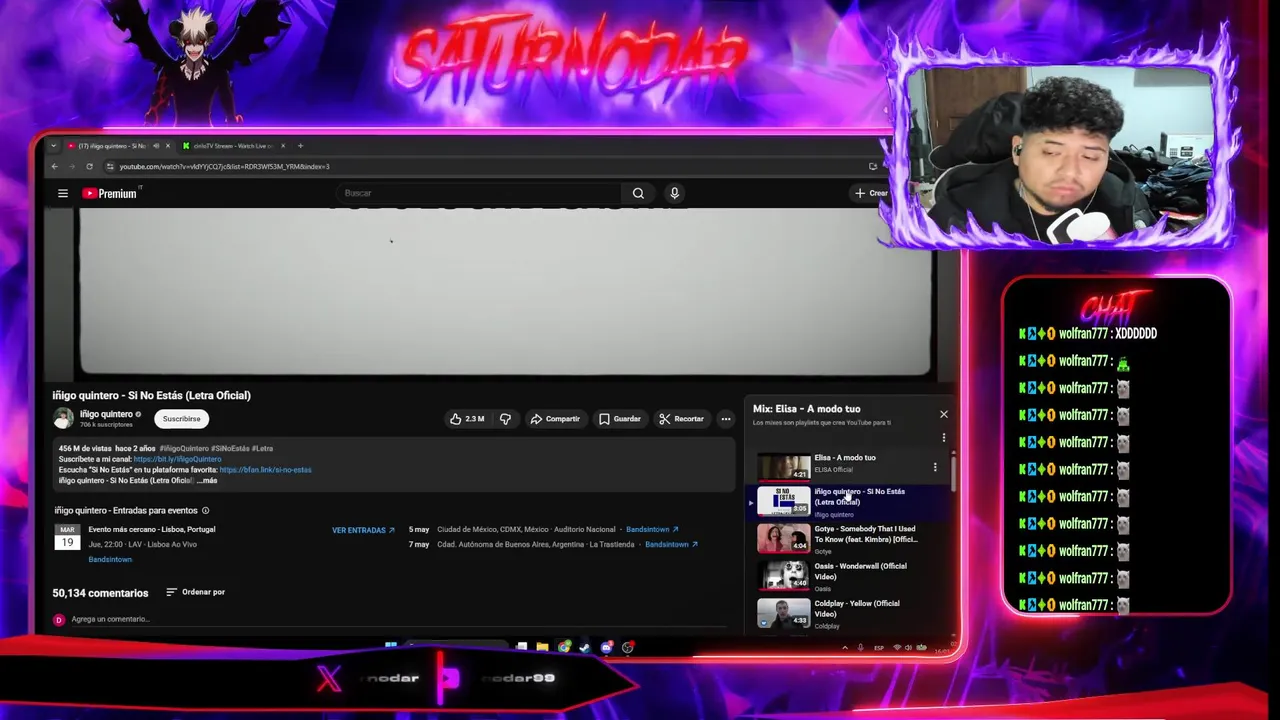The image size is (1280, 720).
Task: Click the Suscribirse button
Action: click(x=181, y=419)
